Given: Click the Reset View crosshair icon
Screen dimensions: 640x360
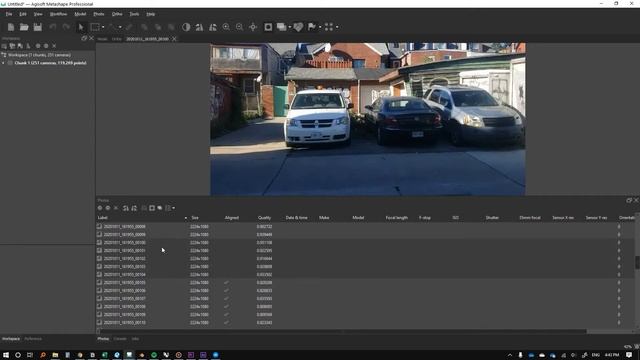Looking at the screenshot, I should click(x=253, y=27).
